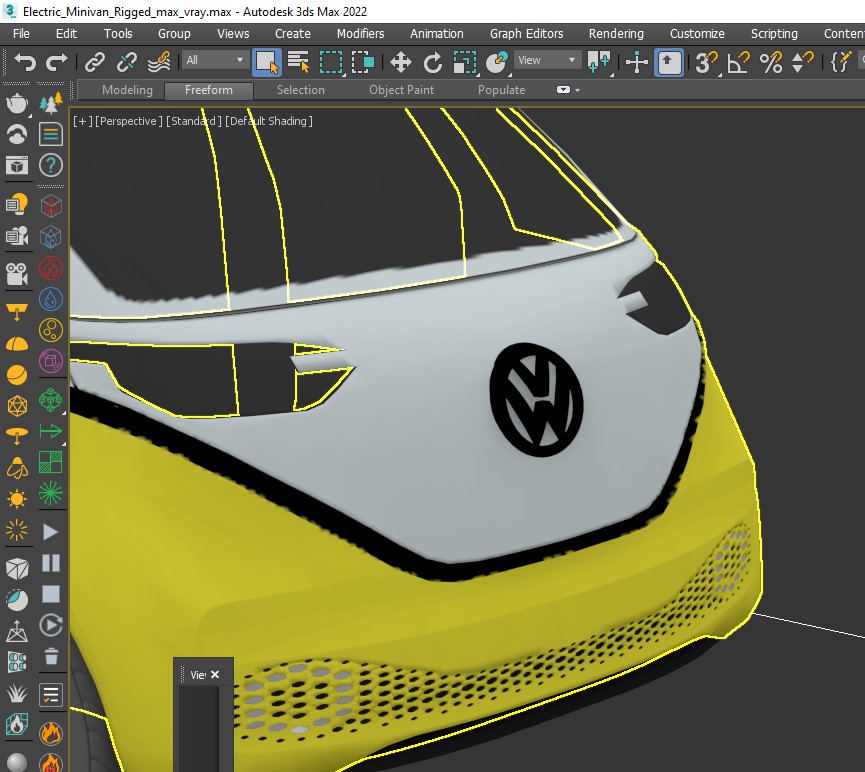Click the cloud render icon
Viewport: 865px width, 772px height.
click(17, 134)
